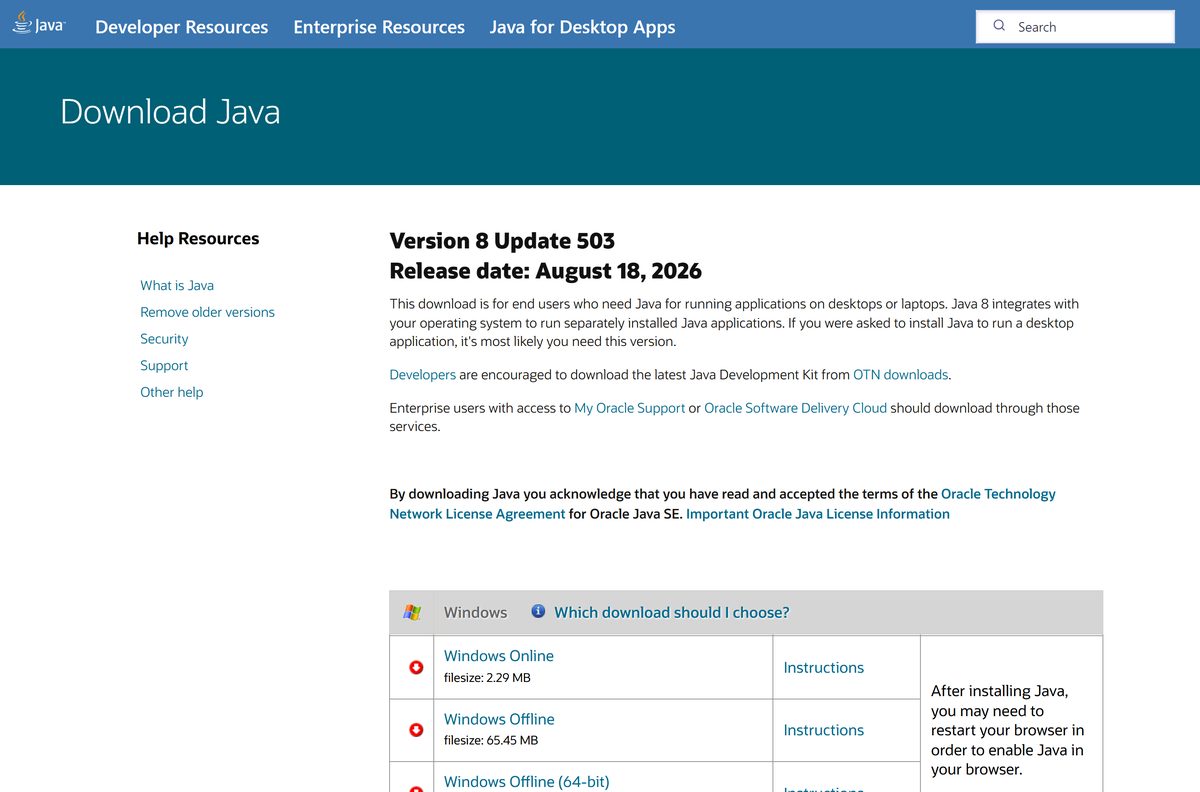Open the Support help link
Image resolution: width=1200 pixels, height=792 pixels.
click(x=164, y=366)
